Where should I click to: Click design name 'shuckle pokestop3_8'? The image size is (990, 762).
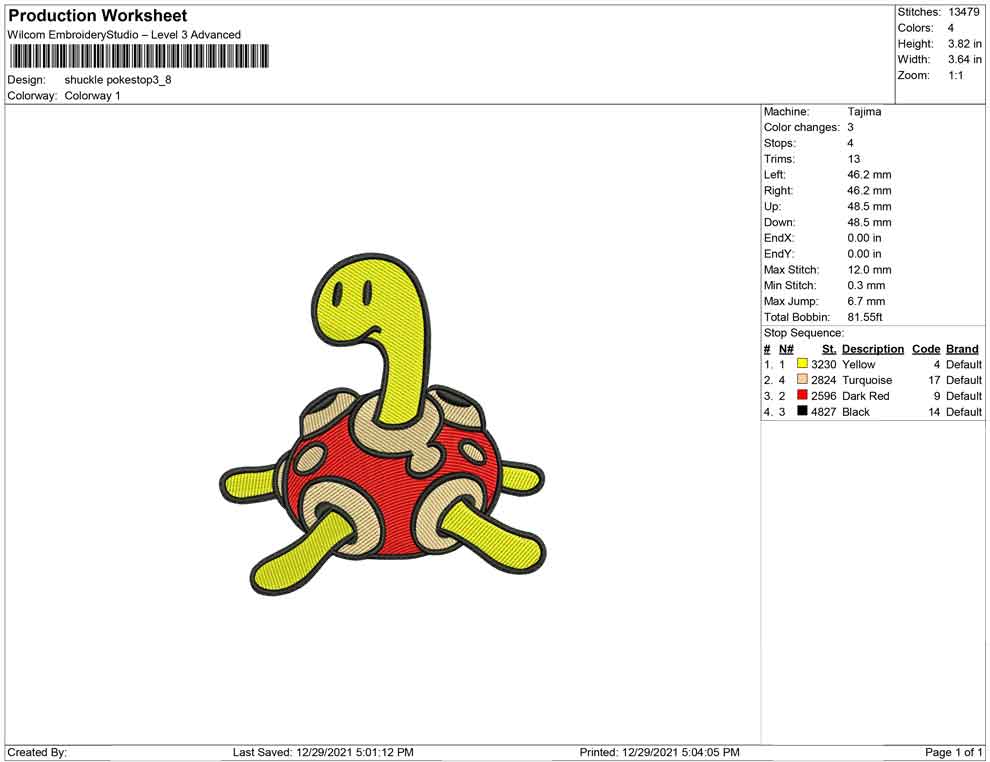tap(118, 80)
